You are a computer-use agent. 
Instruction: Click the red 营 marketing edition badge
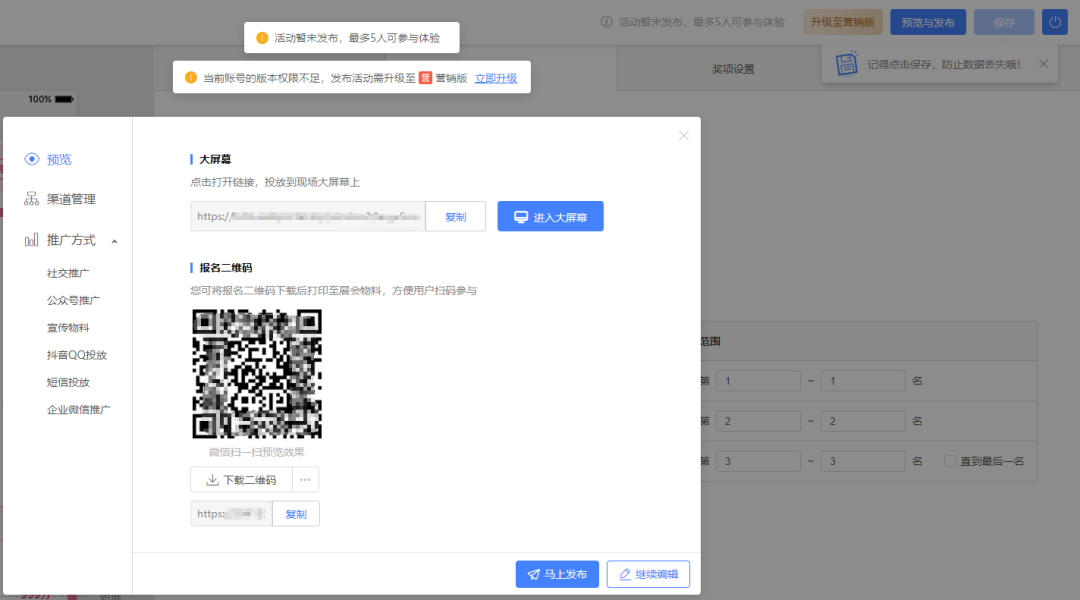(426, 78)
